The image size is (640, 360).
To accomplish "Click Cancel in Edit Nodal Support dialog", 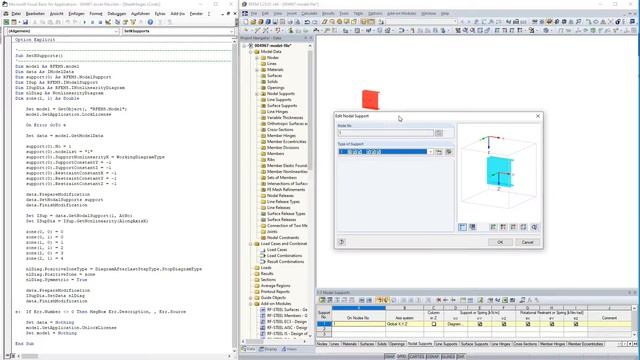I will point(527,242).
